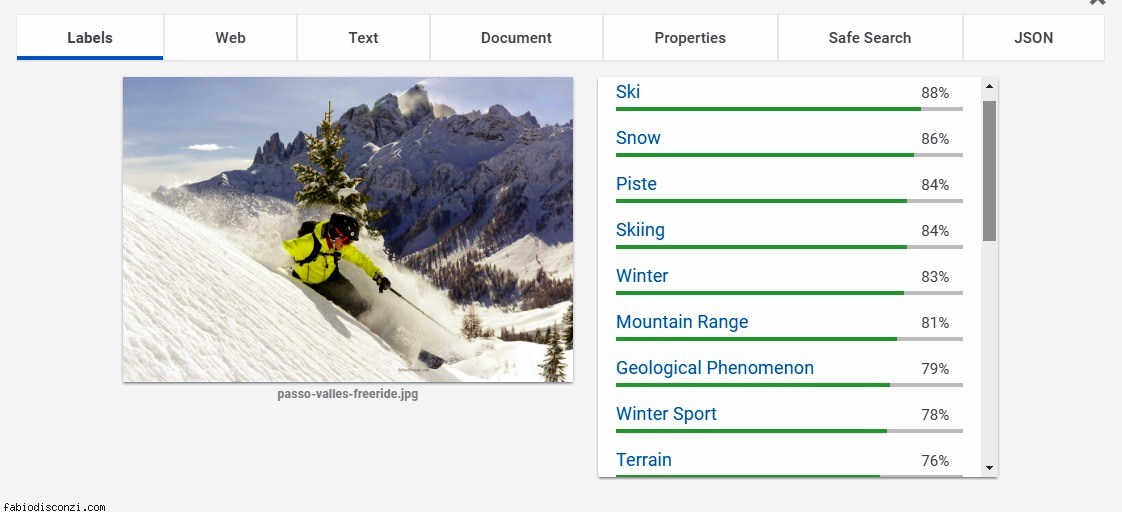
Task: Select the Document tab
Action: pyautogui.click(x=516, y=38)
